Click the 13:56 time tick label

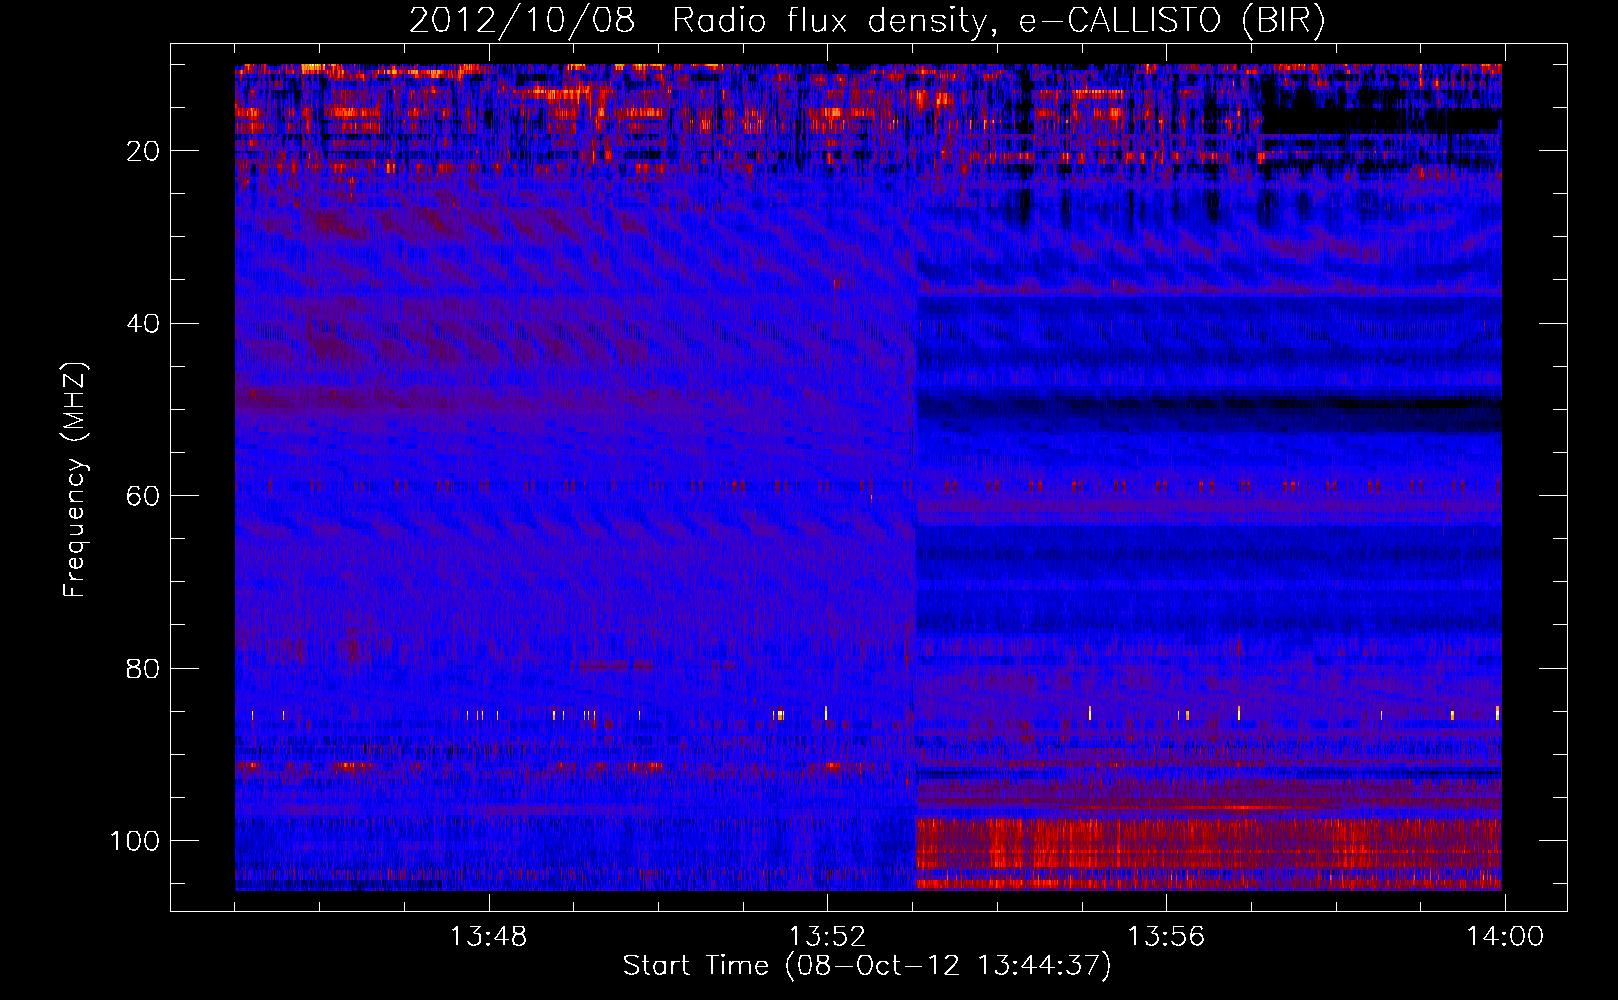(x=1166, y=937)
